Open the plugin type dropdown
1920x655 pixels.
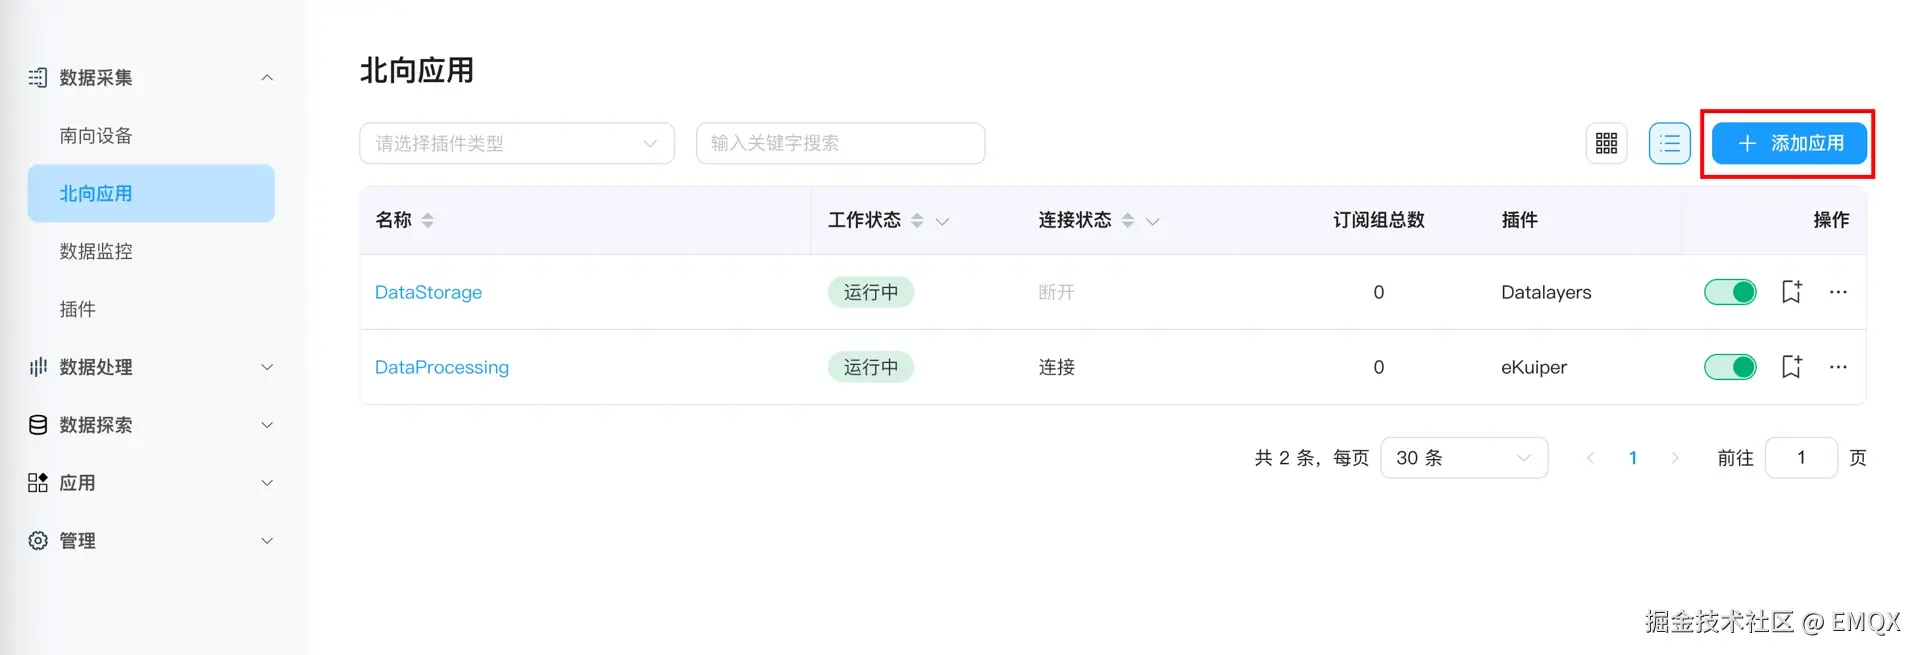(516, 144)
